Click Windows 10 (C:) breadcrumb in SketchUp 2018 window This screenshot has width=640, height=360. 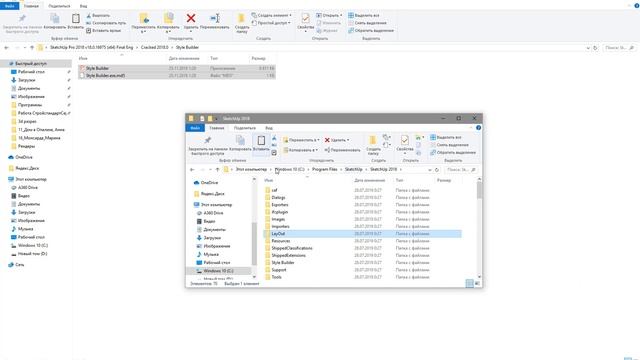pyautogui.click(x=290, y=169)
